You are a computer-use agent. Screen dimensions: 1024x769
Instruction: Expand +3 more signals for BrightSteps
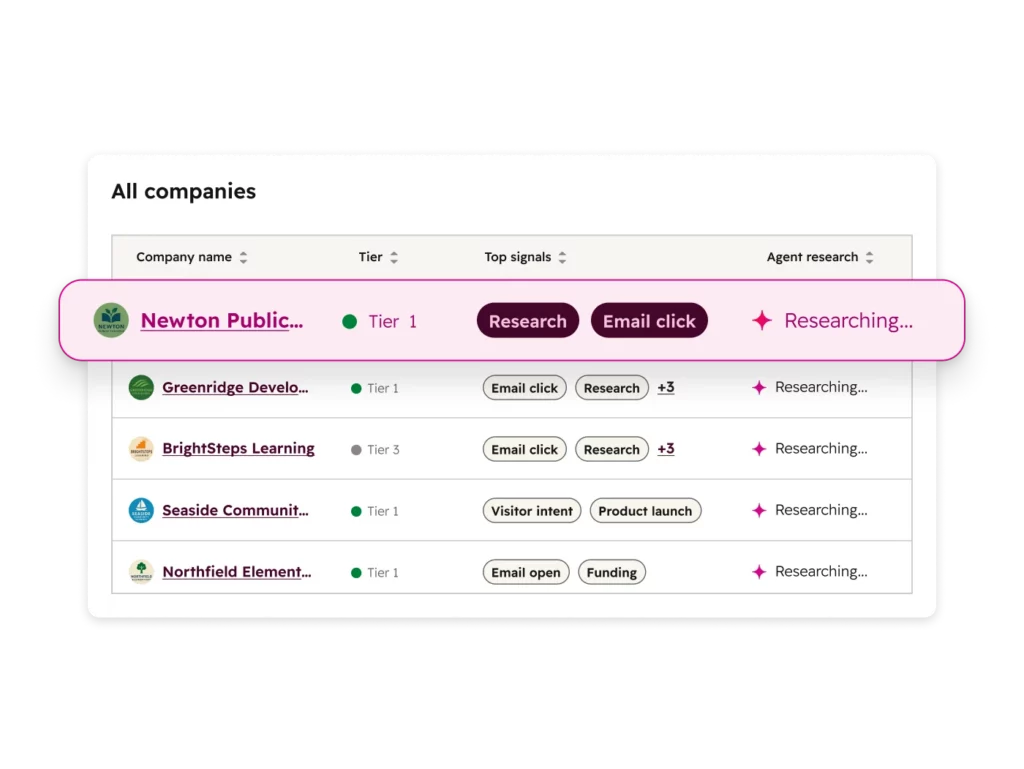point(665,448)
